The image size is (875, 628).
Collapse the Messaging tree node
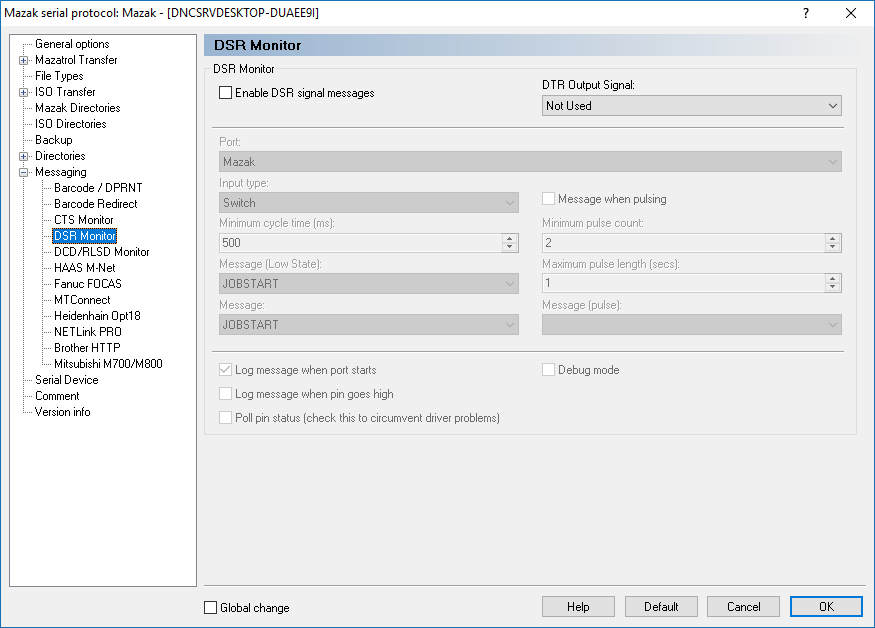(23, 172)
